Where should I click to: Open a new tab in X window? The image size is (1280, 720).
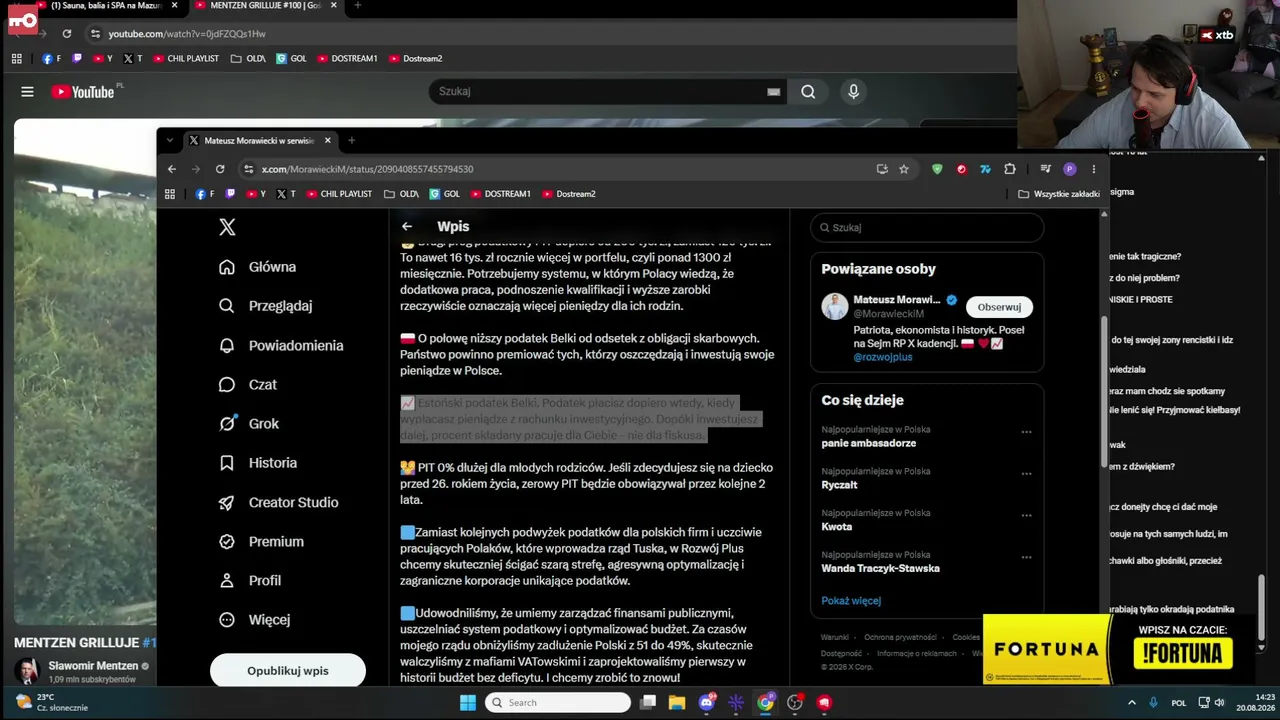[x=351, y=140]
